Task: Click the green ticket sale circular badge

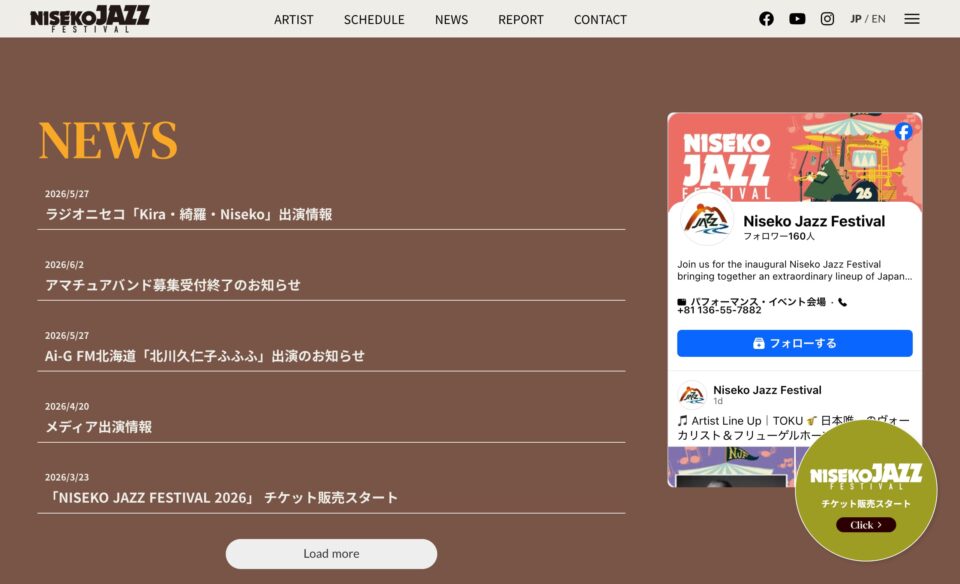Action: (x=866, y=490)
